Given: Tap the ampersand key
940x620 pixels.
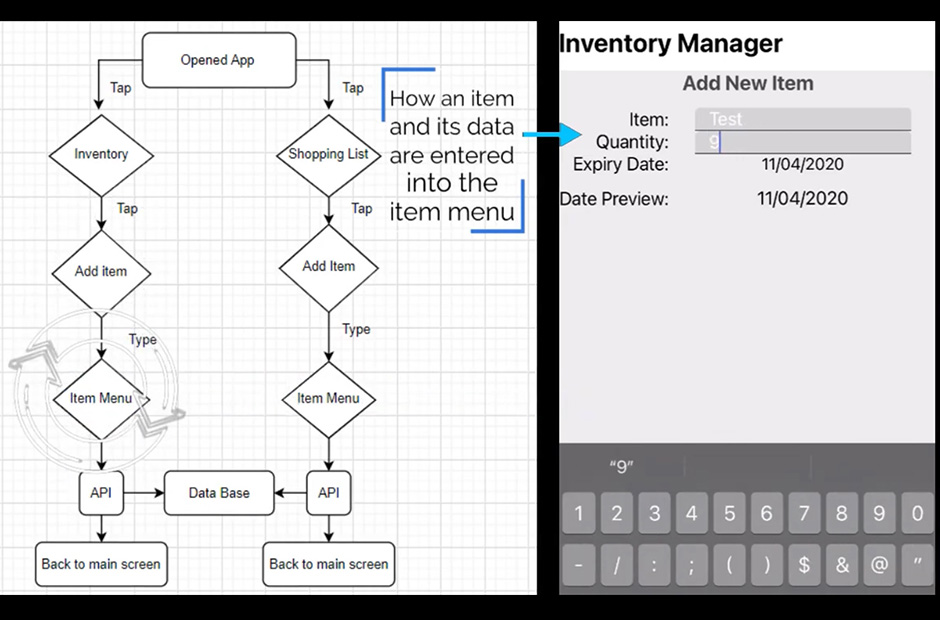Looking at the screenshot, I should [842, 565].
